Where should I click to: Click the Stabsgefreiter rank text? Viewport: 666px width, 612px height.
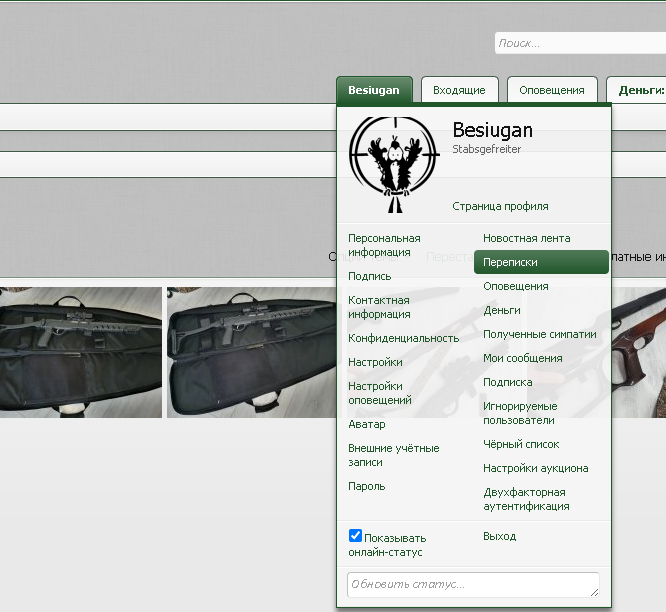click(x=486, y=149)
